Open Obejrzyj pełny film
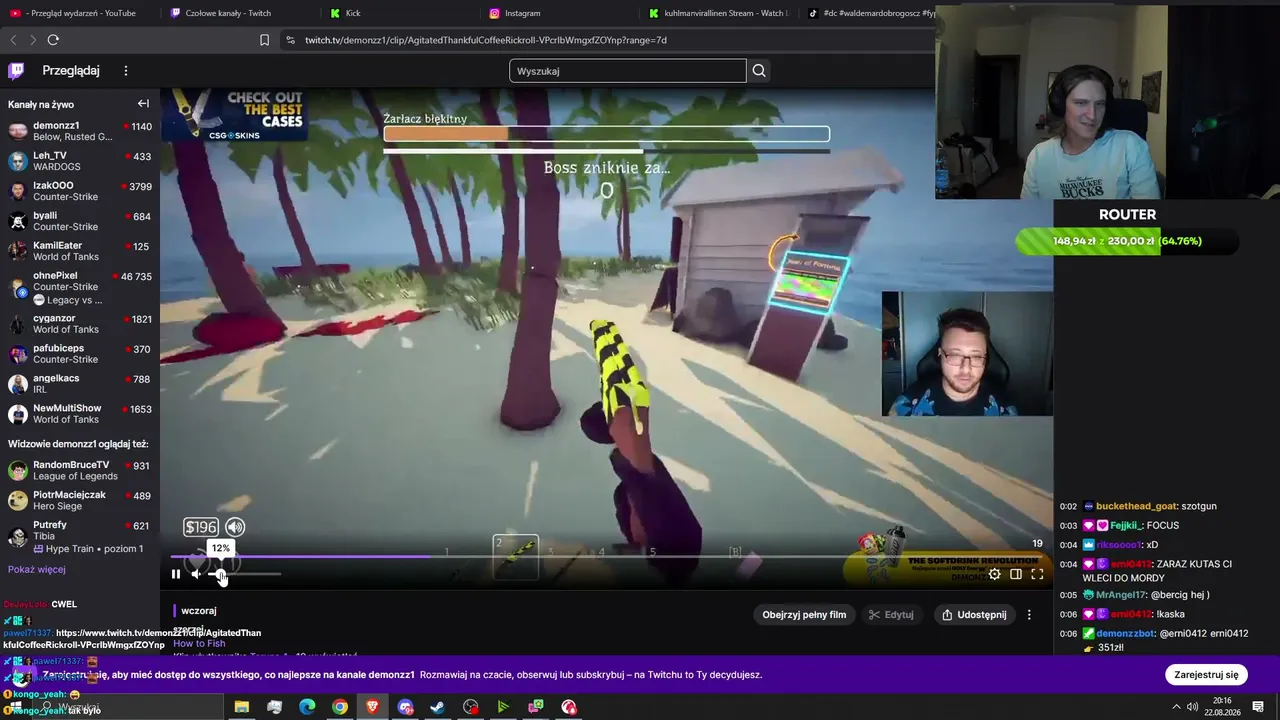 click(804, 615)
